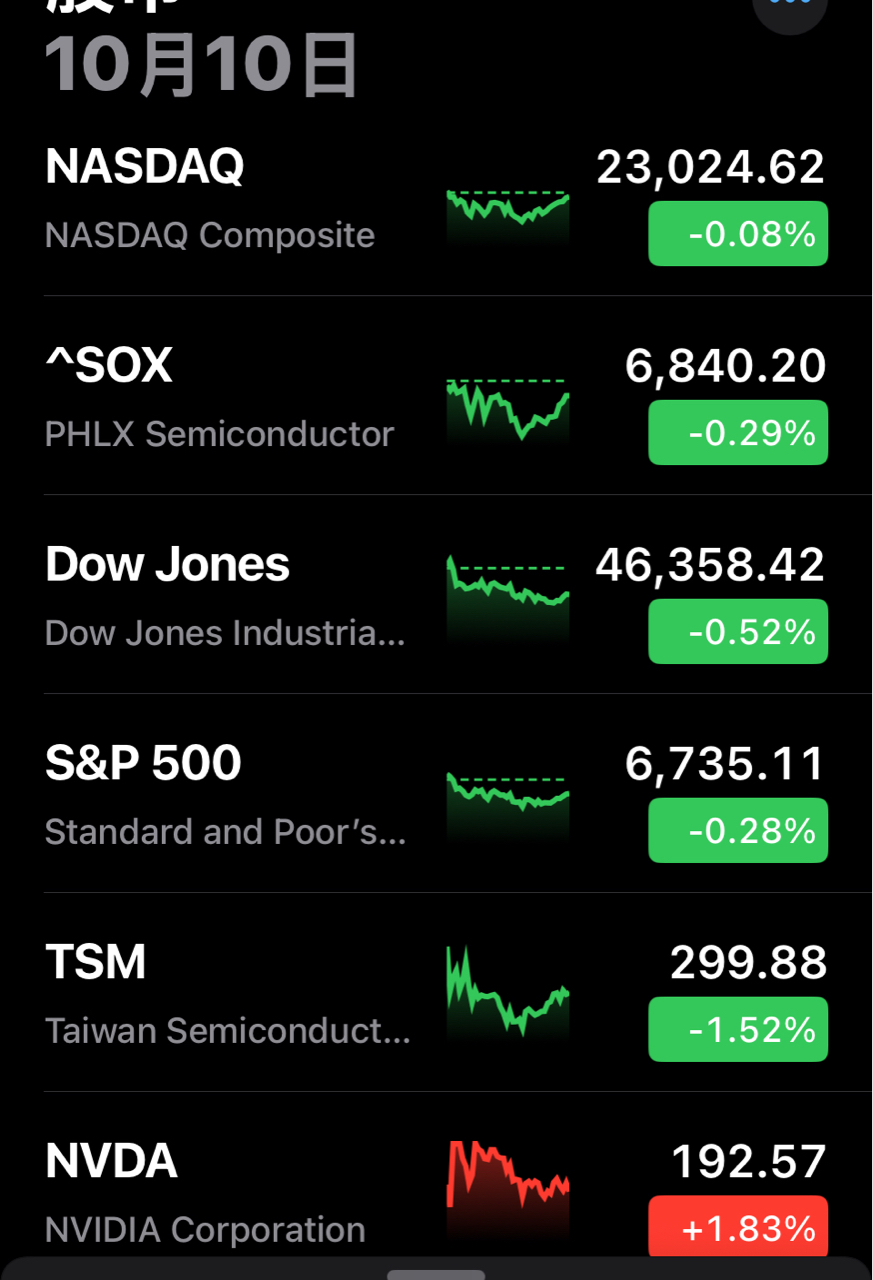
Task: Select the TSM ticker symbol
Action: [96, 963]
